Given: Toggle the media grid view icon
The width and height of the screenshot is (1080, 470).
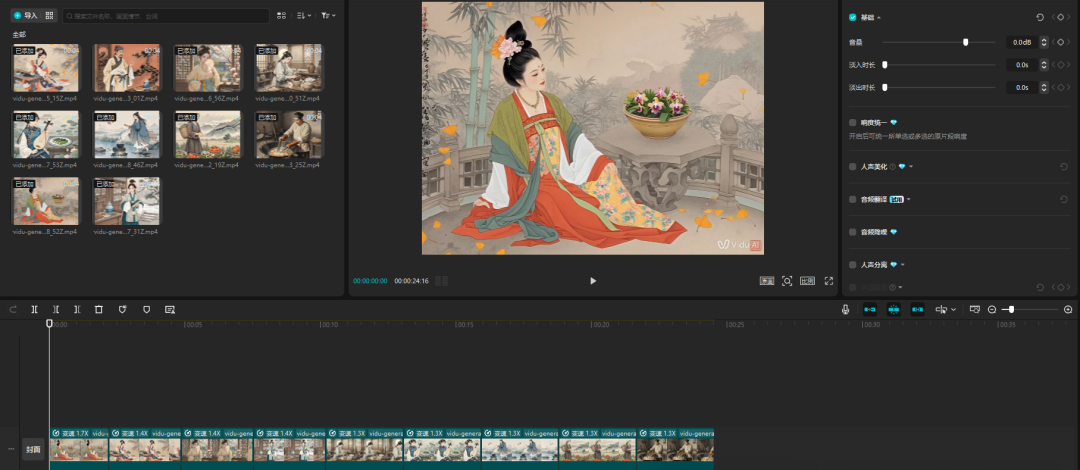Looking at the screenshot, I should pyautogui.click(x=281, y=15).
